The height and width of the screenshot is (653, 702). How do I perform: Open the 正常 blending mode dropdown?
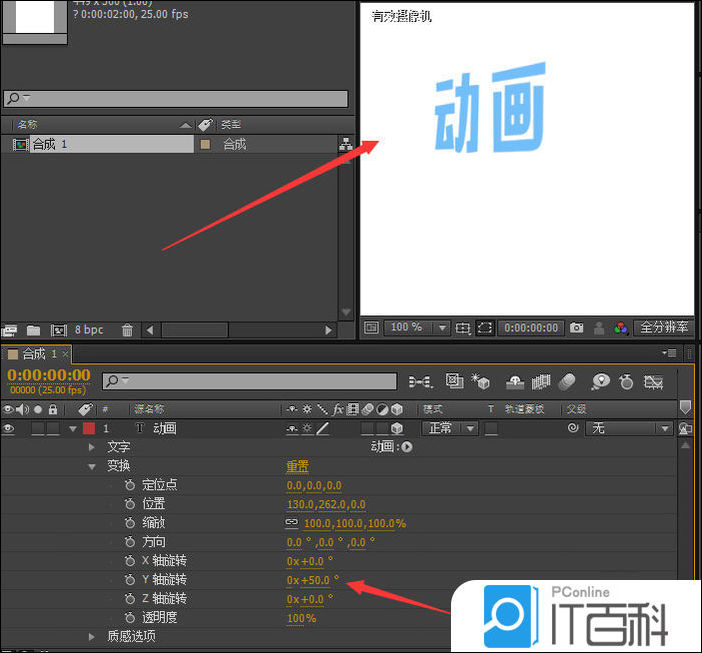(449, 428)
